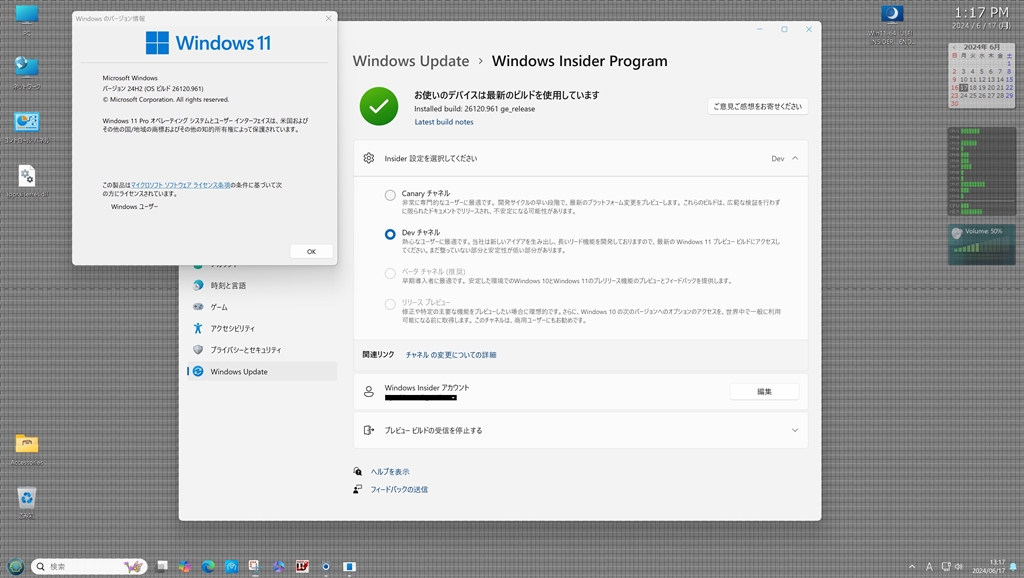Screen dimensions: 1024x578
Task: Open the Network globe desktop icon
Action: (x=27, y=71)
